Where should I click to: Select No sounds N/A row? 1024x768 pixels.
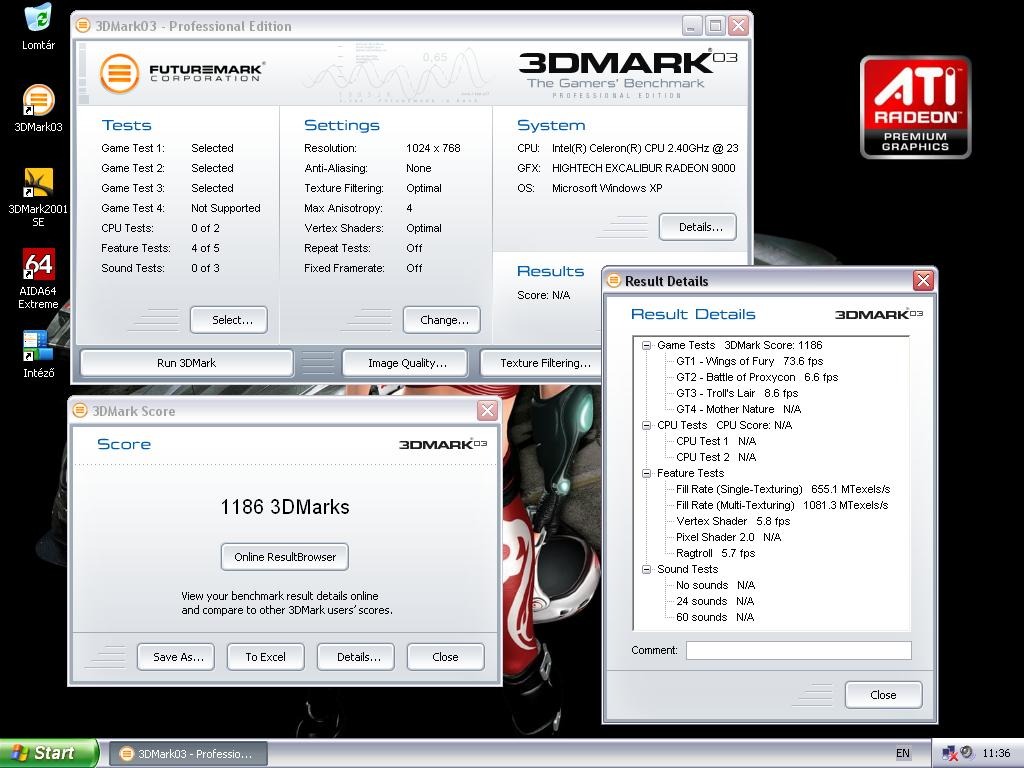tap(715, 585)
